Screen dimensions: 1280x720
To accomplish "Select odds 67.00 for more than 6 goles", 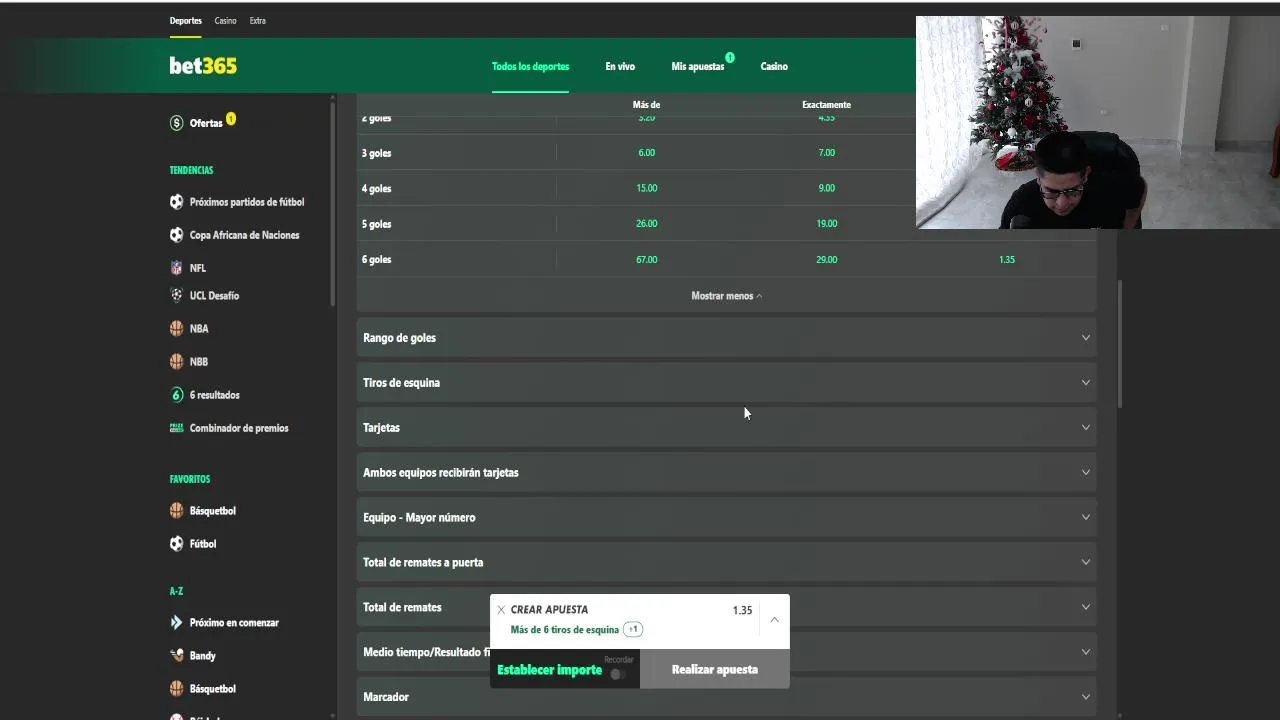I will (x=647, y=260).
